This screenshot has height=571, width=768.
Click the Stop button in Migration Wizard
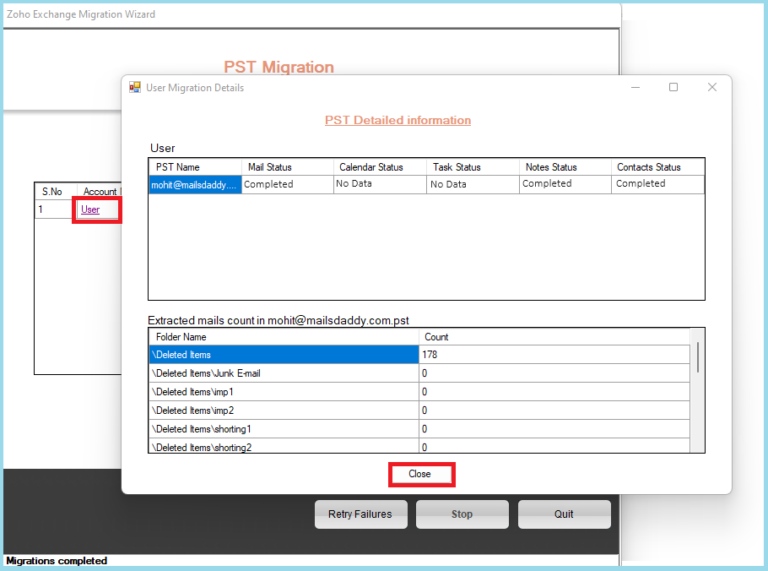point(462,514)
